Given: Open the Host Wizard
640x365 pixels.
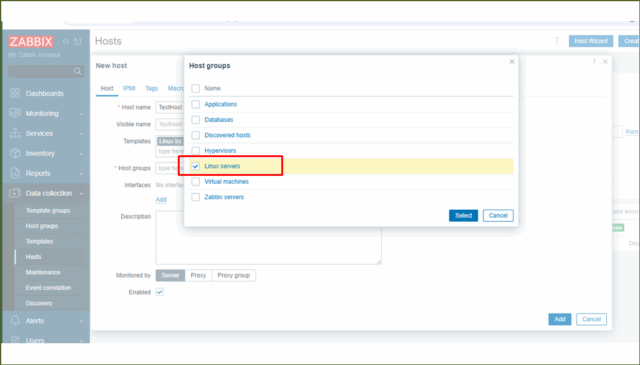Looking at the screenshot, I should pos(591,41).
